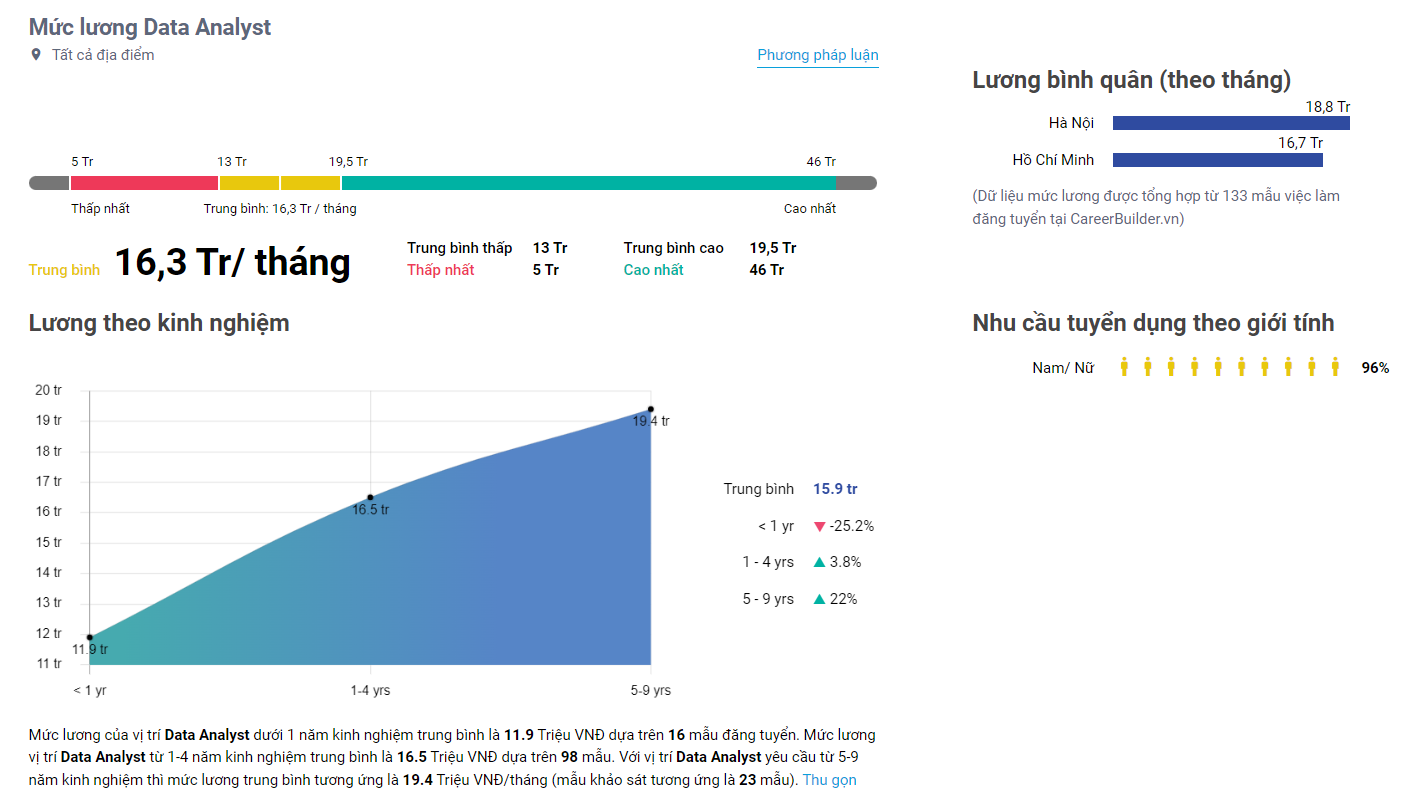Click the Hà Nội salary bar
This screenshot has height=796, width=1405.
point(1231,123)
